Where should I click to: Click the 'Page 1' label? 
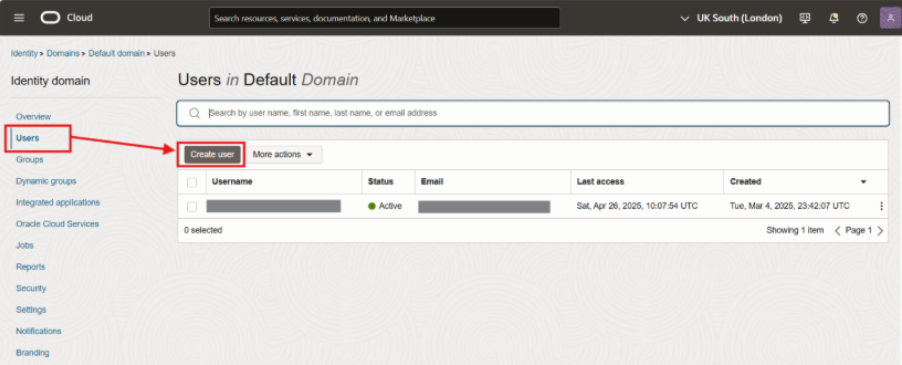pos(858,230)
